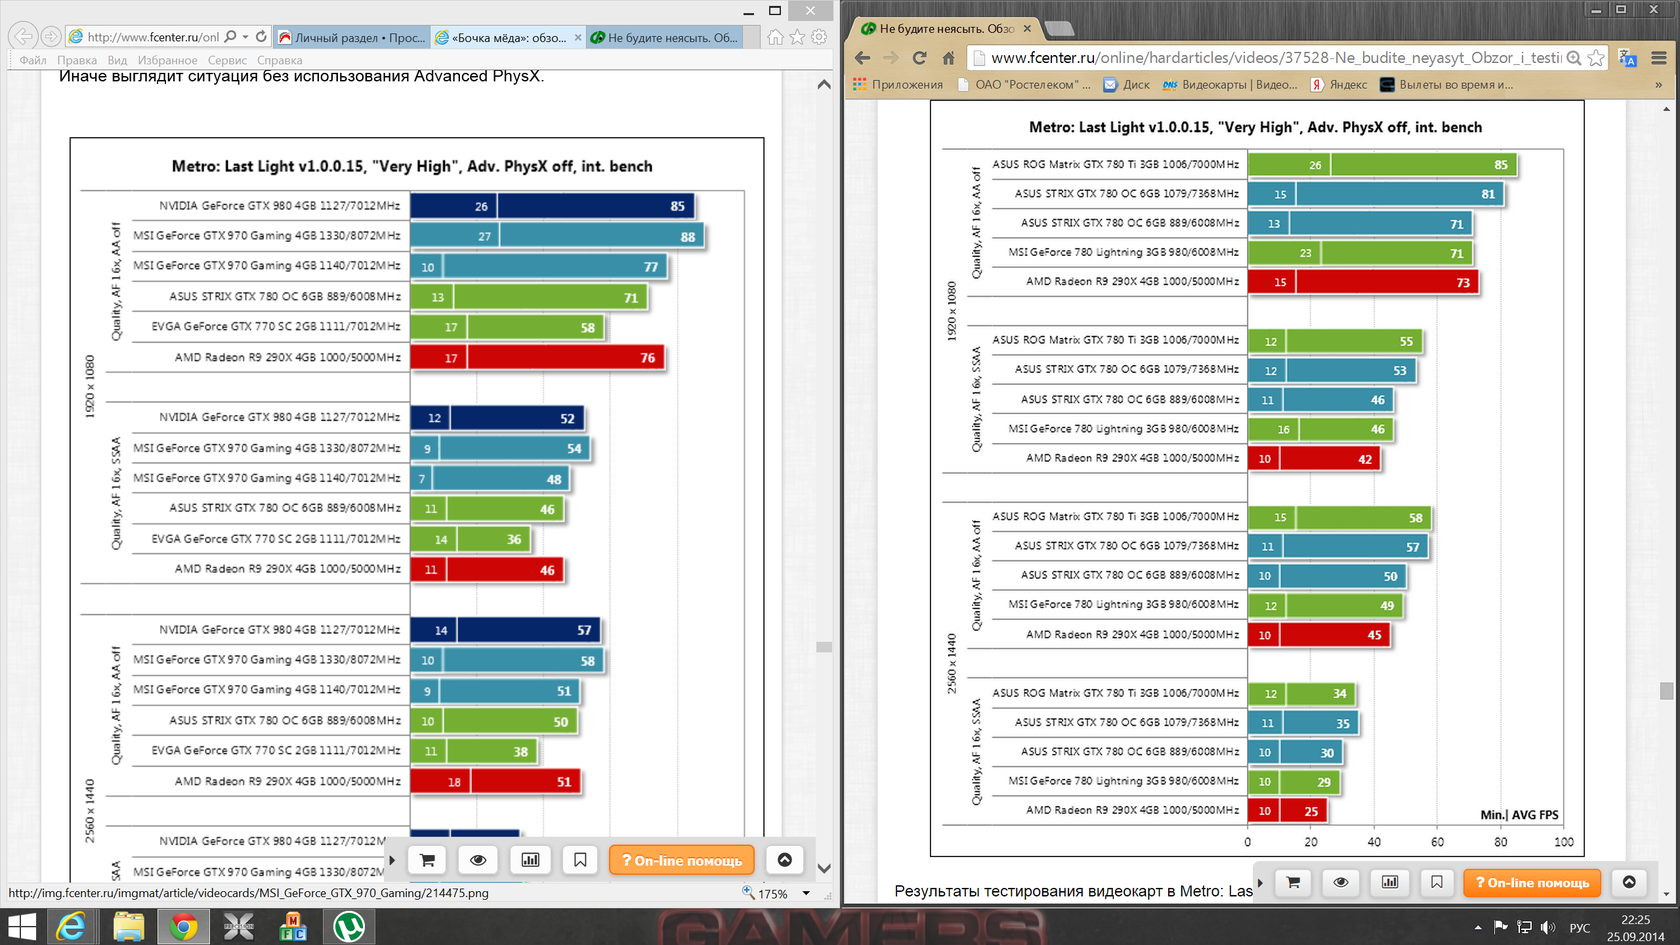Click the shopping cart icon in the left browser
1680x945 pixels.
pos(427,860)
